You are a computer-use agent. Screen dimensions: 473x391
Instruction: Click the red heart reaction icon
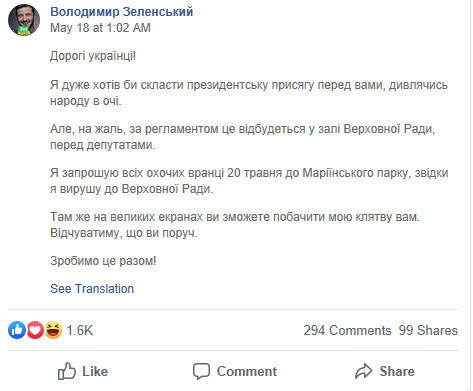[35, 330]
